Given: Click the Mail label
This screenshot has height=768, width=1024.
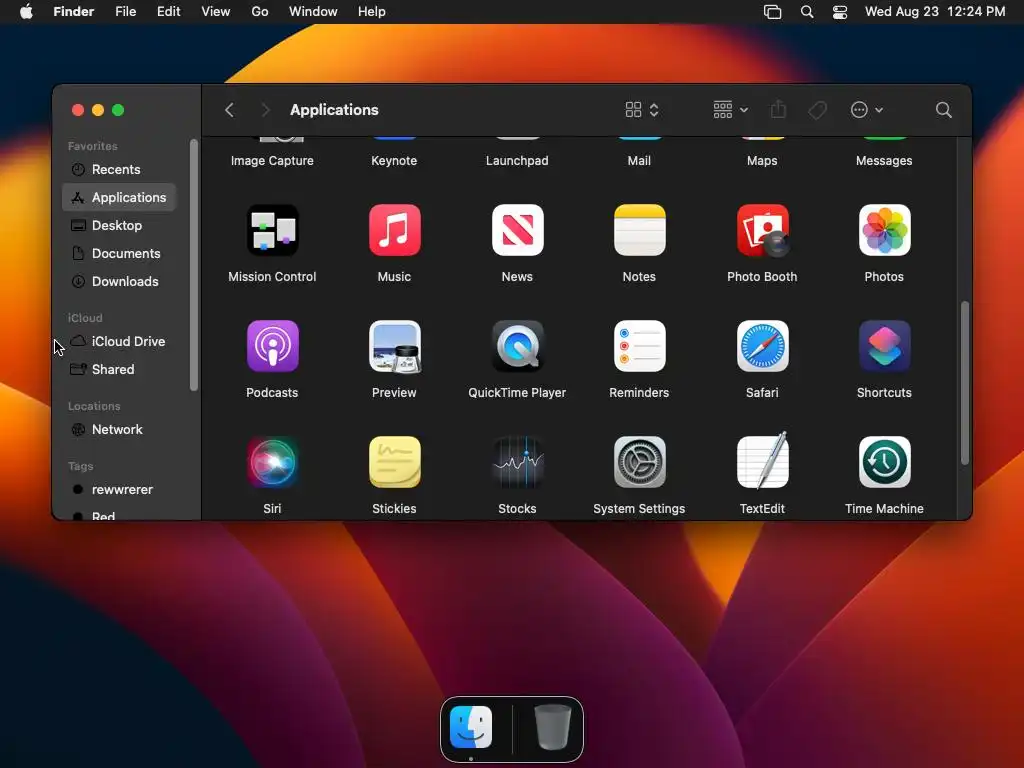Looking at the screenshot, I should coord(639,161).
